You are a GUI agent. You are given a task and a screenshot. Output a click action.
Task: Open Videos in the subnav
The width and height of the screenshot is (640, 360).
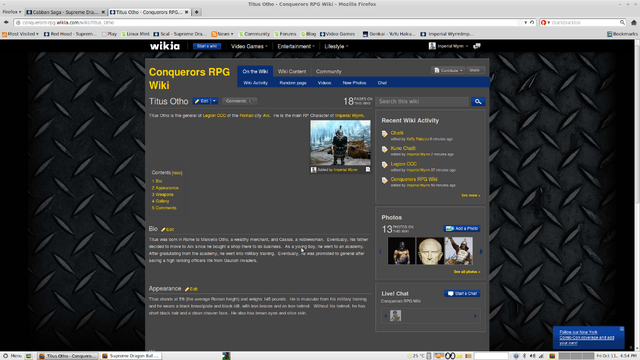coord(324,83)
